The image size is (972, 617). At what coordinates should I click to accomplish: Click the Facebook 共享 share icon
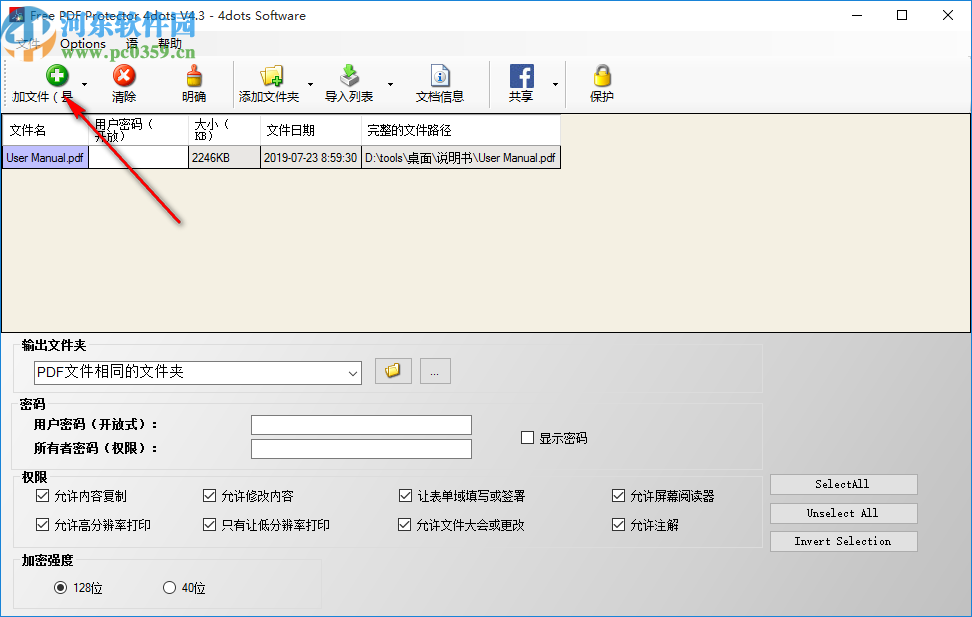point(521,75)
